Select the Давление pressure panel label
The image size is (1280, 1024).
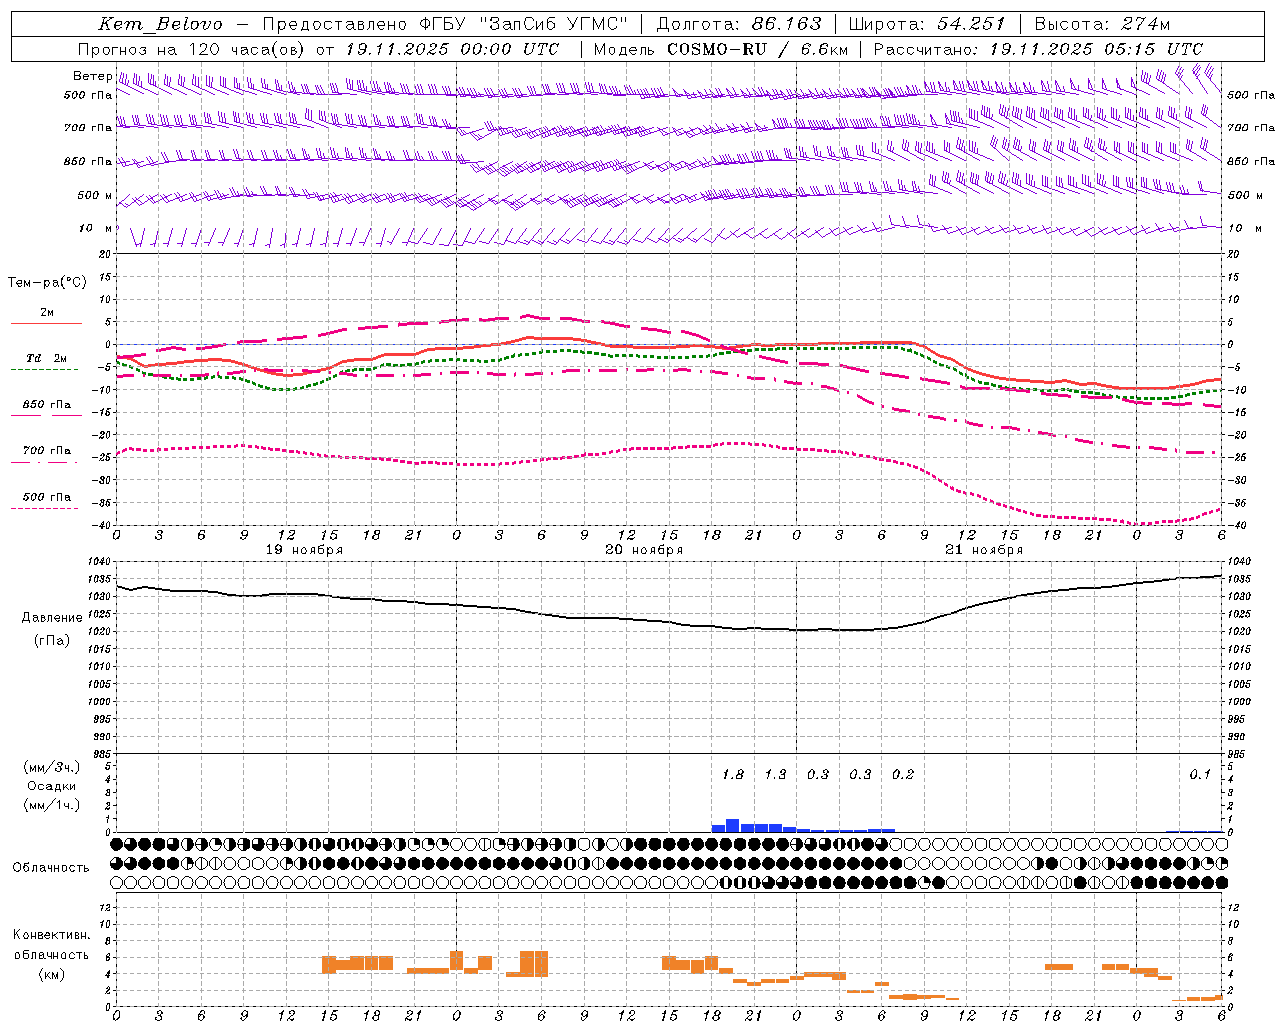tap(52, 618)
